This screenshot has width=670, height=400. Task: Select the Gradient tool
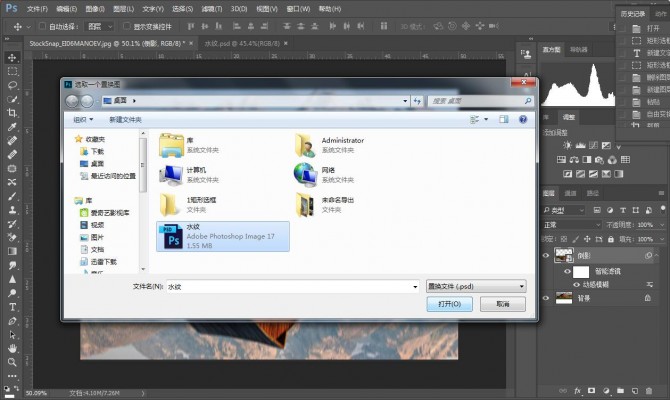[x=12, y=251]
